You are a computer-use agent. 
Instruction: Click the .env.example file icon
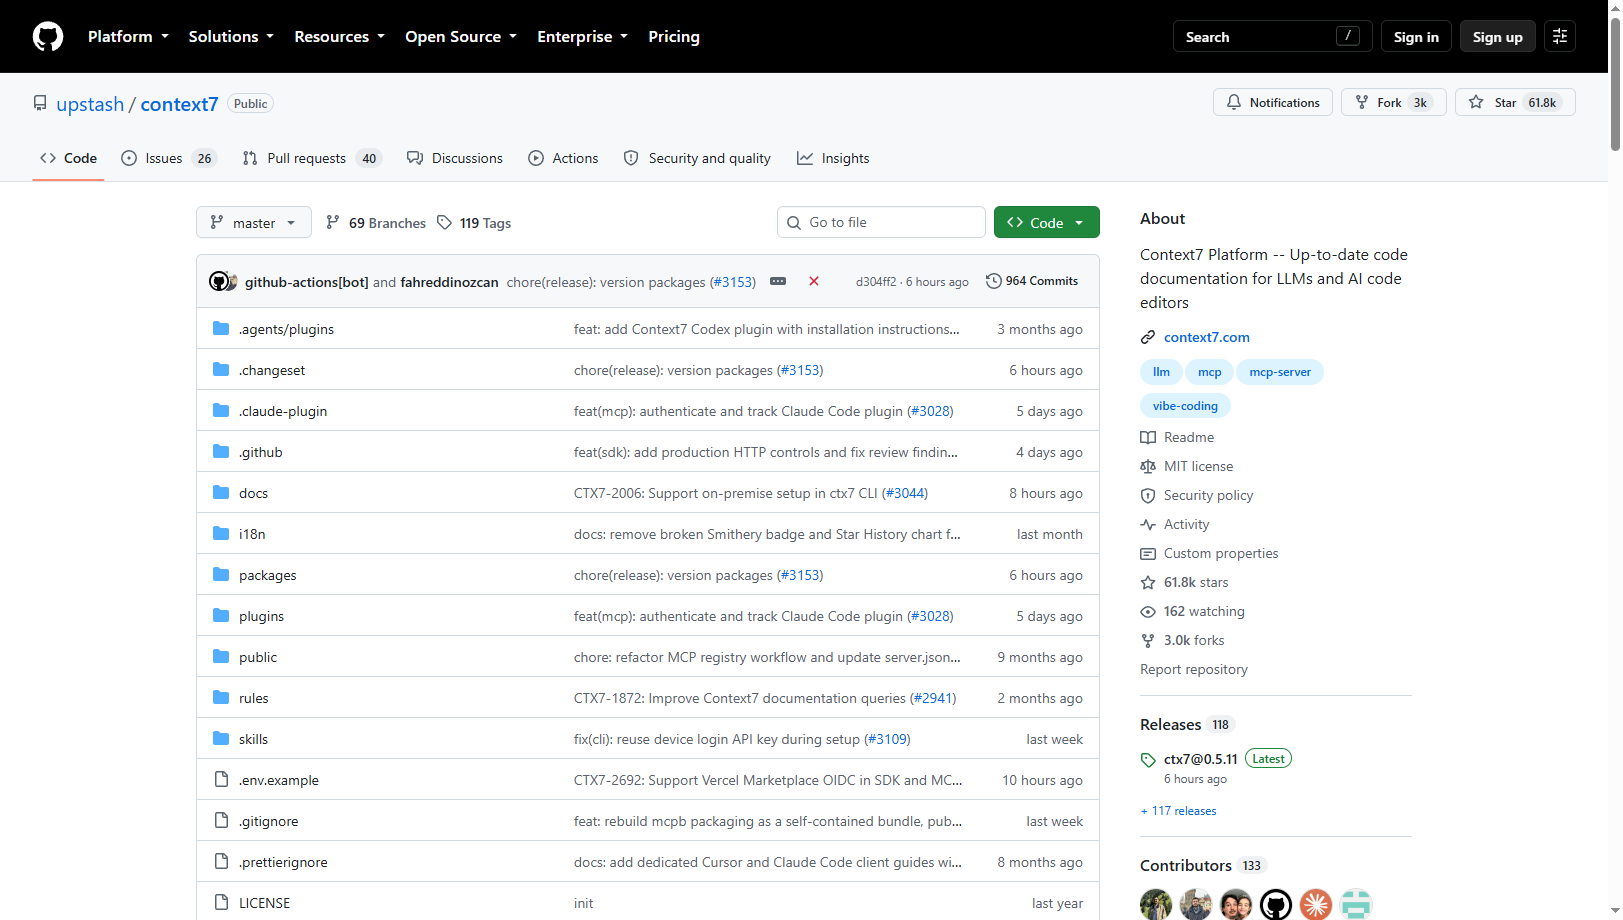tap(221, 780)
